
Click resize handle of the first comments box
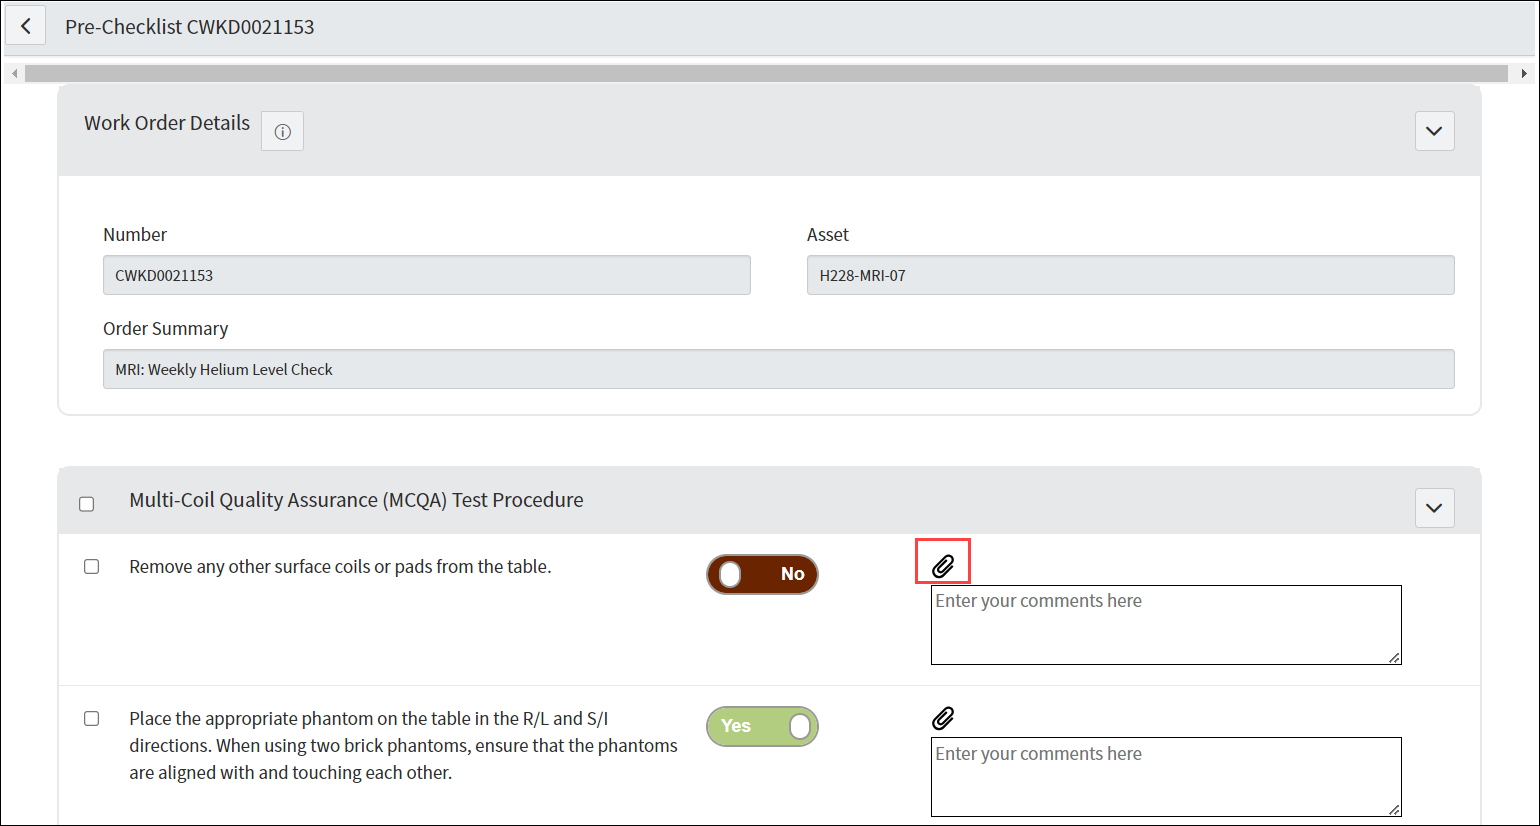pos(1394,657)
